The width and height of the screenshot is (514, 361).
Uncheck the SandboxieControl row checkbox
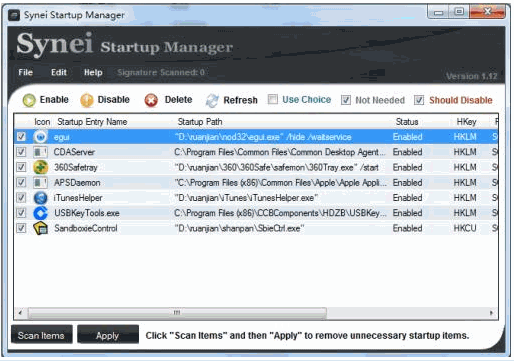click(x=21, y=228)
